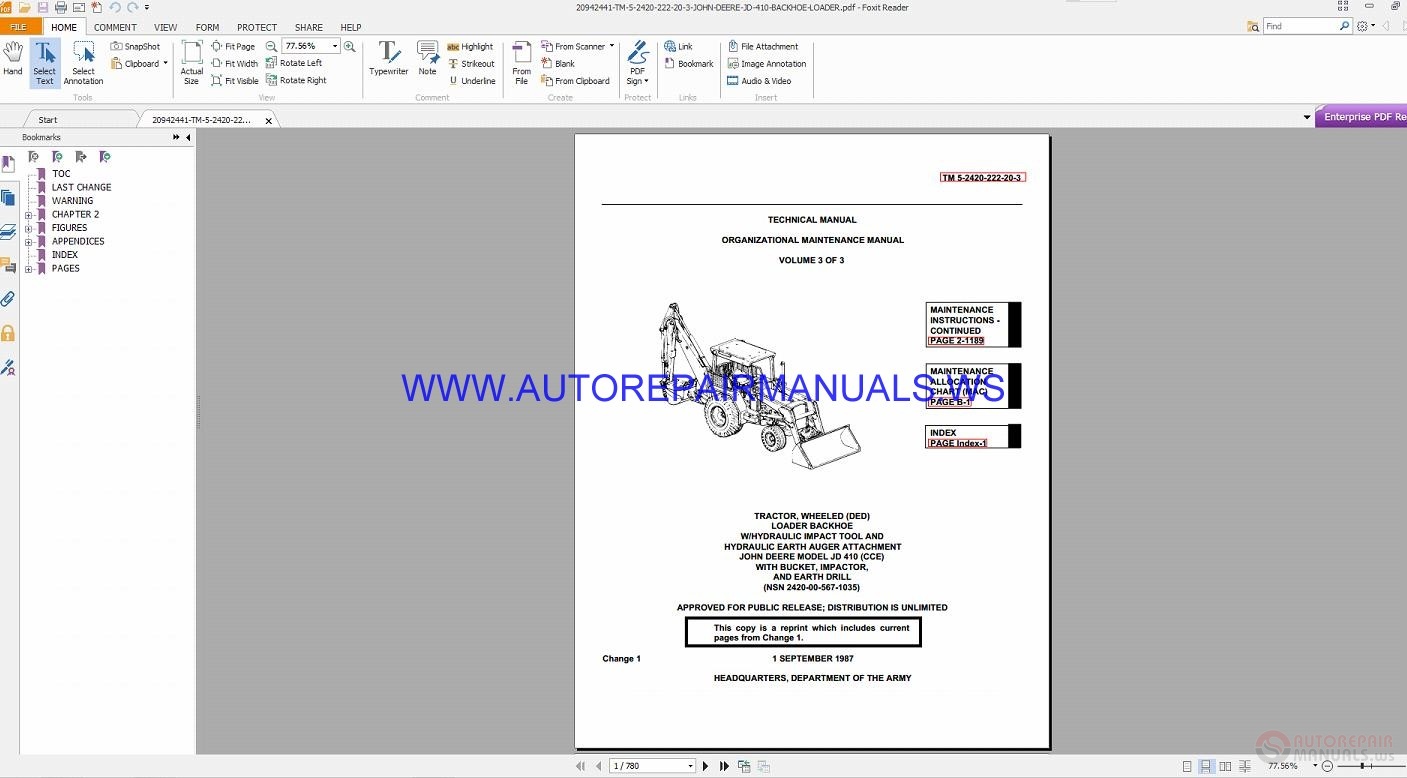
Task: Open the Digital Signatures panel icon
Action: [x=8, y=367]
